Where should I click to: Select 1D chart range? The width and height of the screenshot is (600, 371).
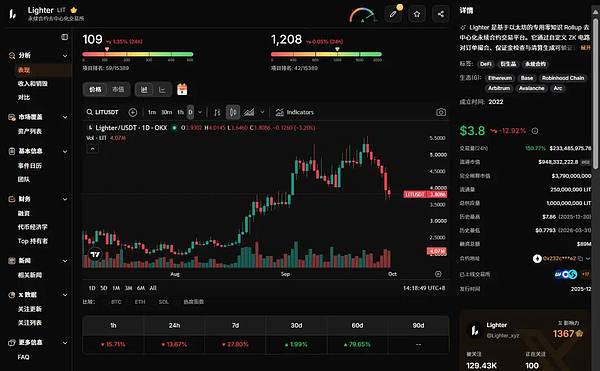pos(92,288)
